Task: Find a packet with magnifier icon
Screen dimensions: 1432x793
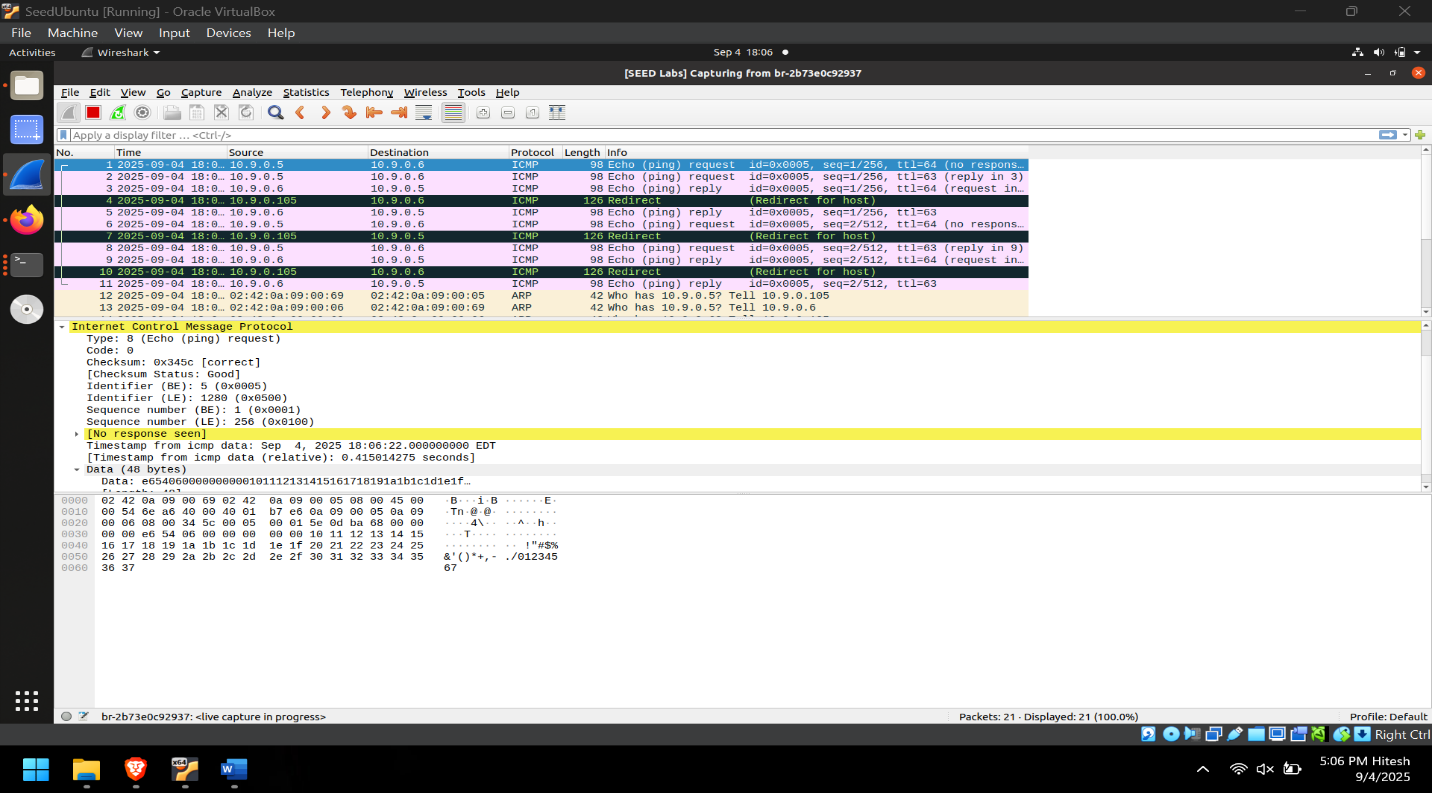Action: pyautogui.click(x=275, y=113)
